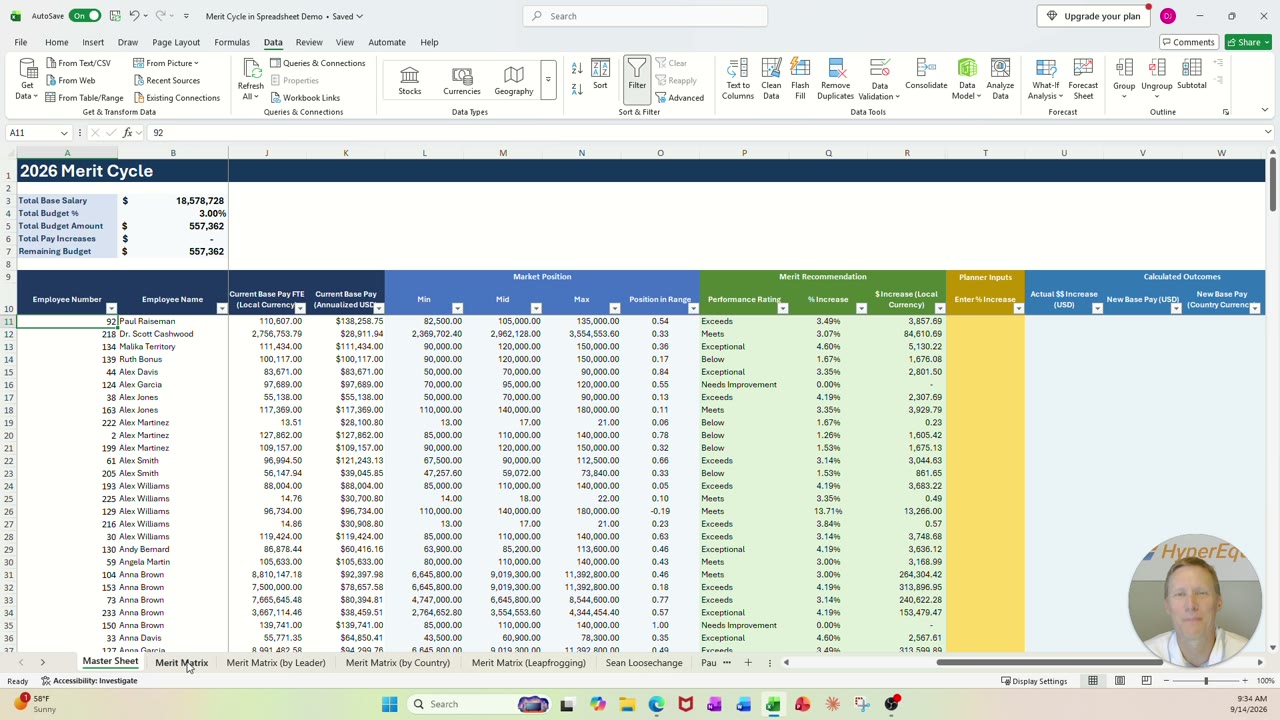
Task: Open the Consolidate tool
Action: (926, 75)
